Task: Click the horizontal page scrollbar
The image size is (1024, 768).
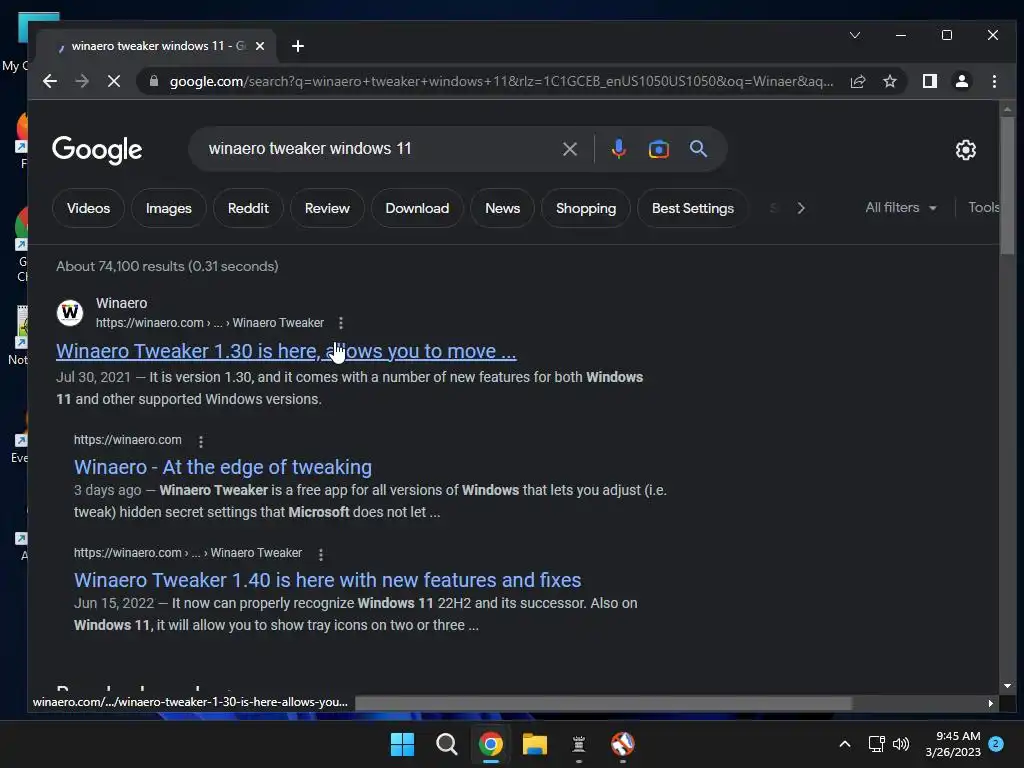Action: pos(603,703)
